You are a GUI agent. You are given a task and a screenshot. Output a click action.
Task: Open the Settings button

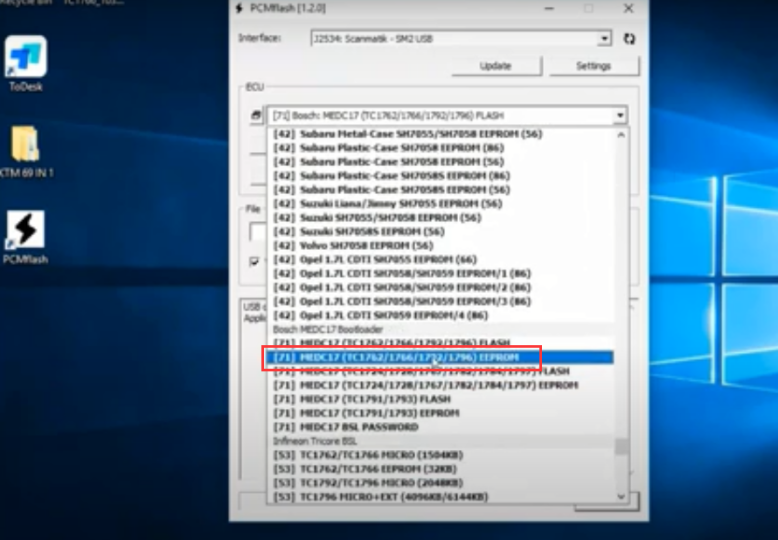[x=593, y=66]
